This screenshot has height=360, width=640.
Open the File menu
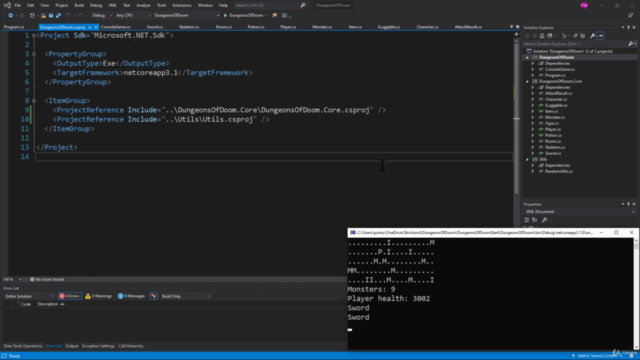(18, 5)
